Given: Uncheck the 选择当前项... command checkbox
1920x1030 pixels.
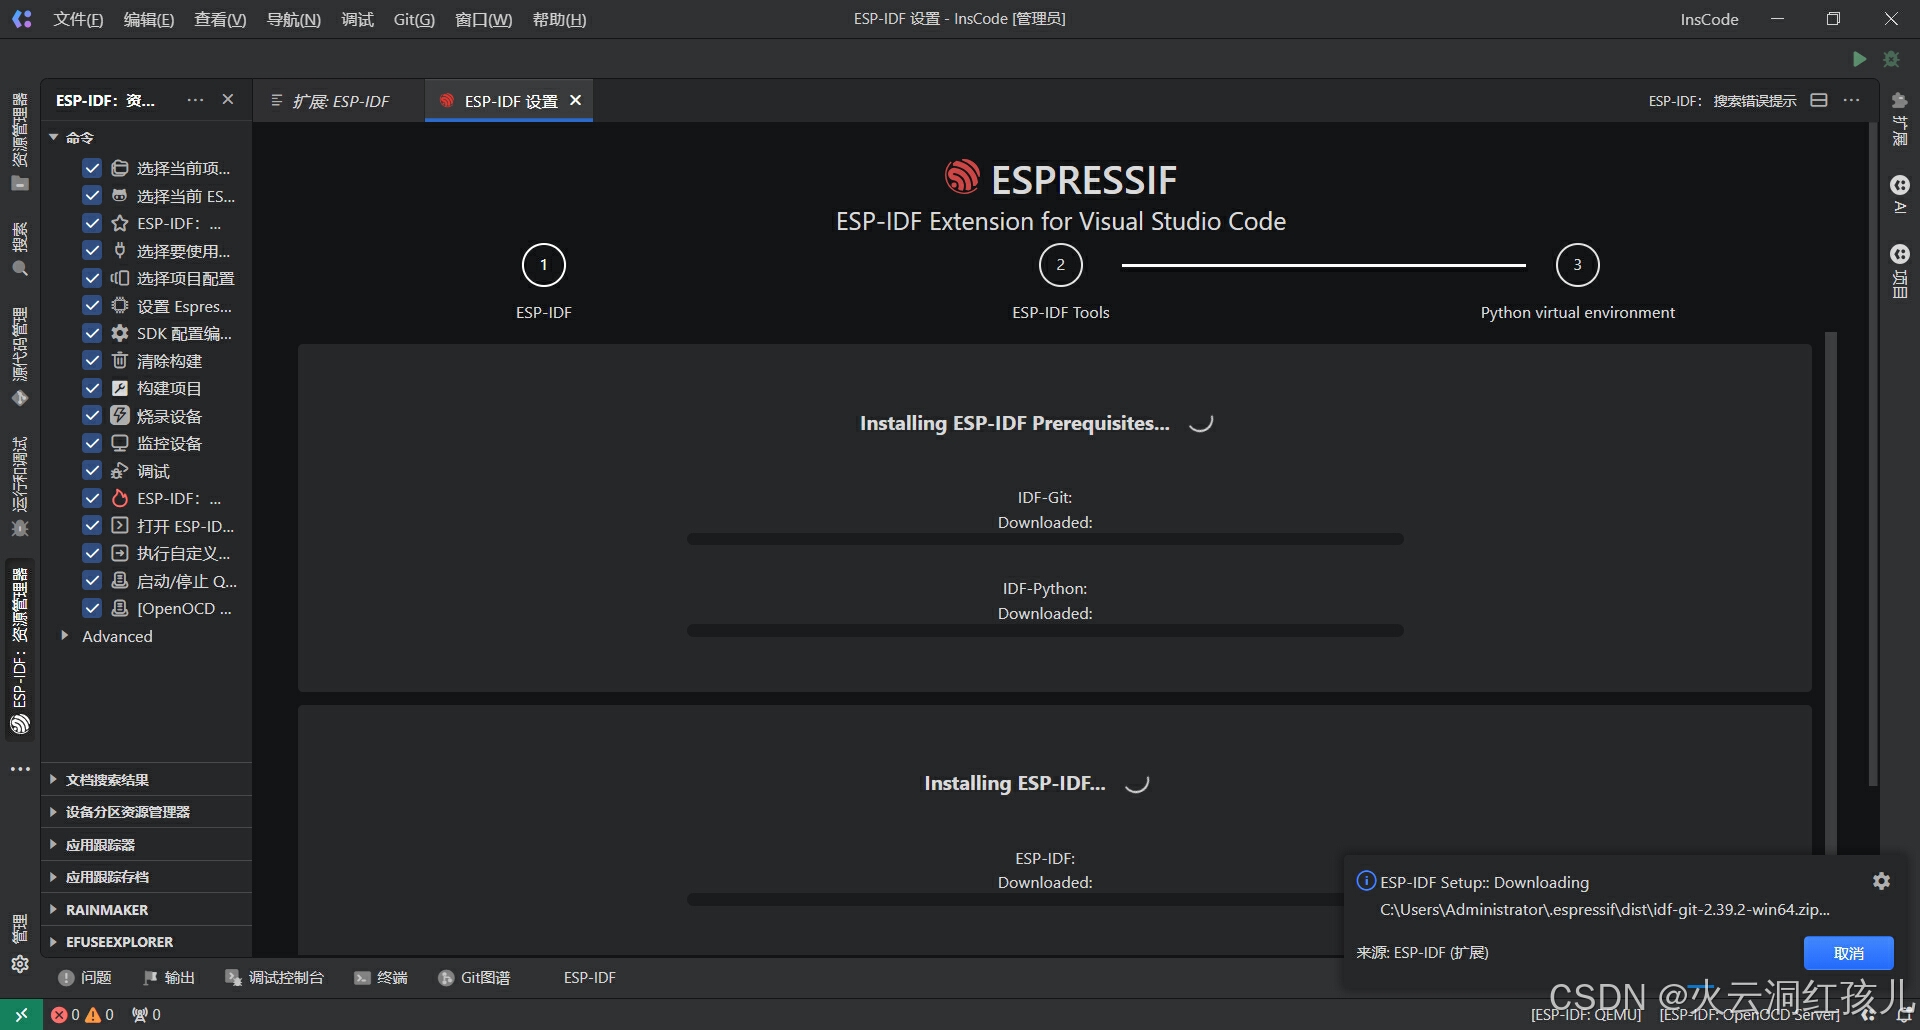Looking at the screenshot, I should click(92, 168).
